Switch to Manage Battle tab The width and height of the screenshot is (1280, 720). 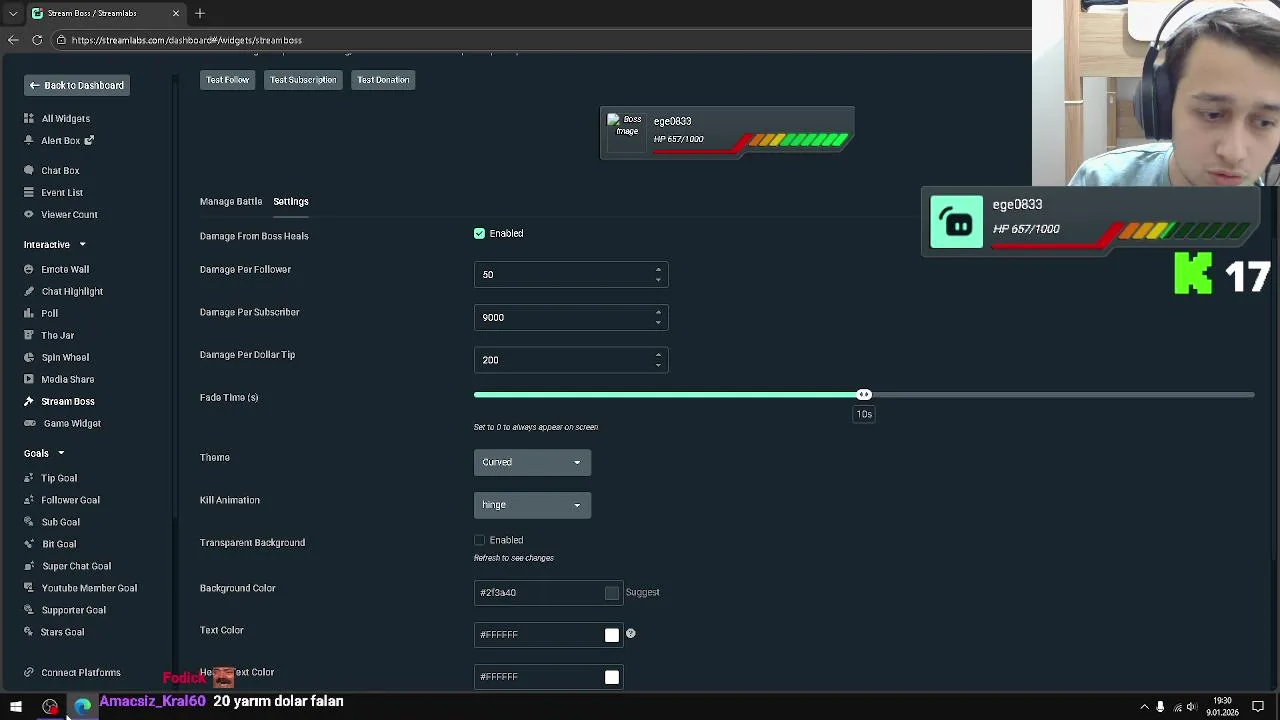pyautogui.click(x=231, y=201)
